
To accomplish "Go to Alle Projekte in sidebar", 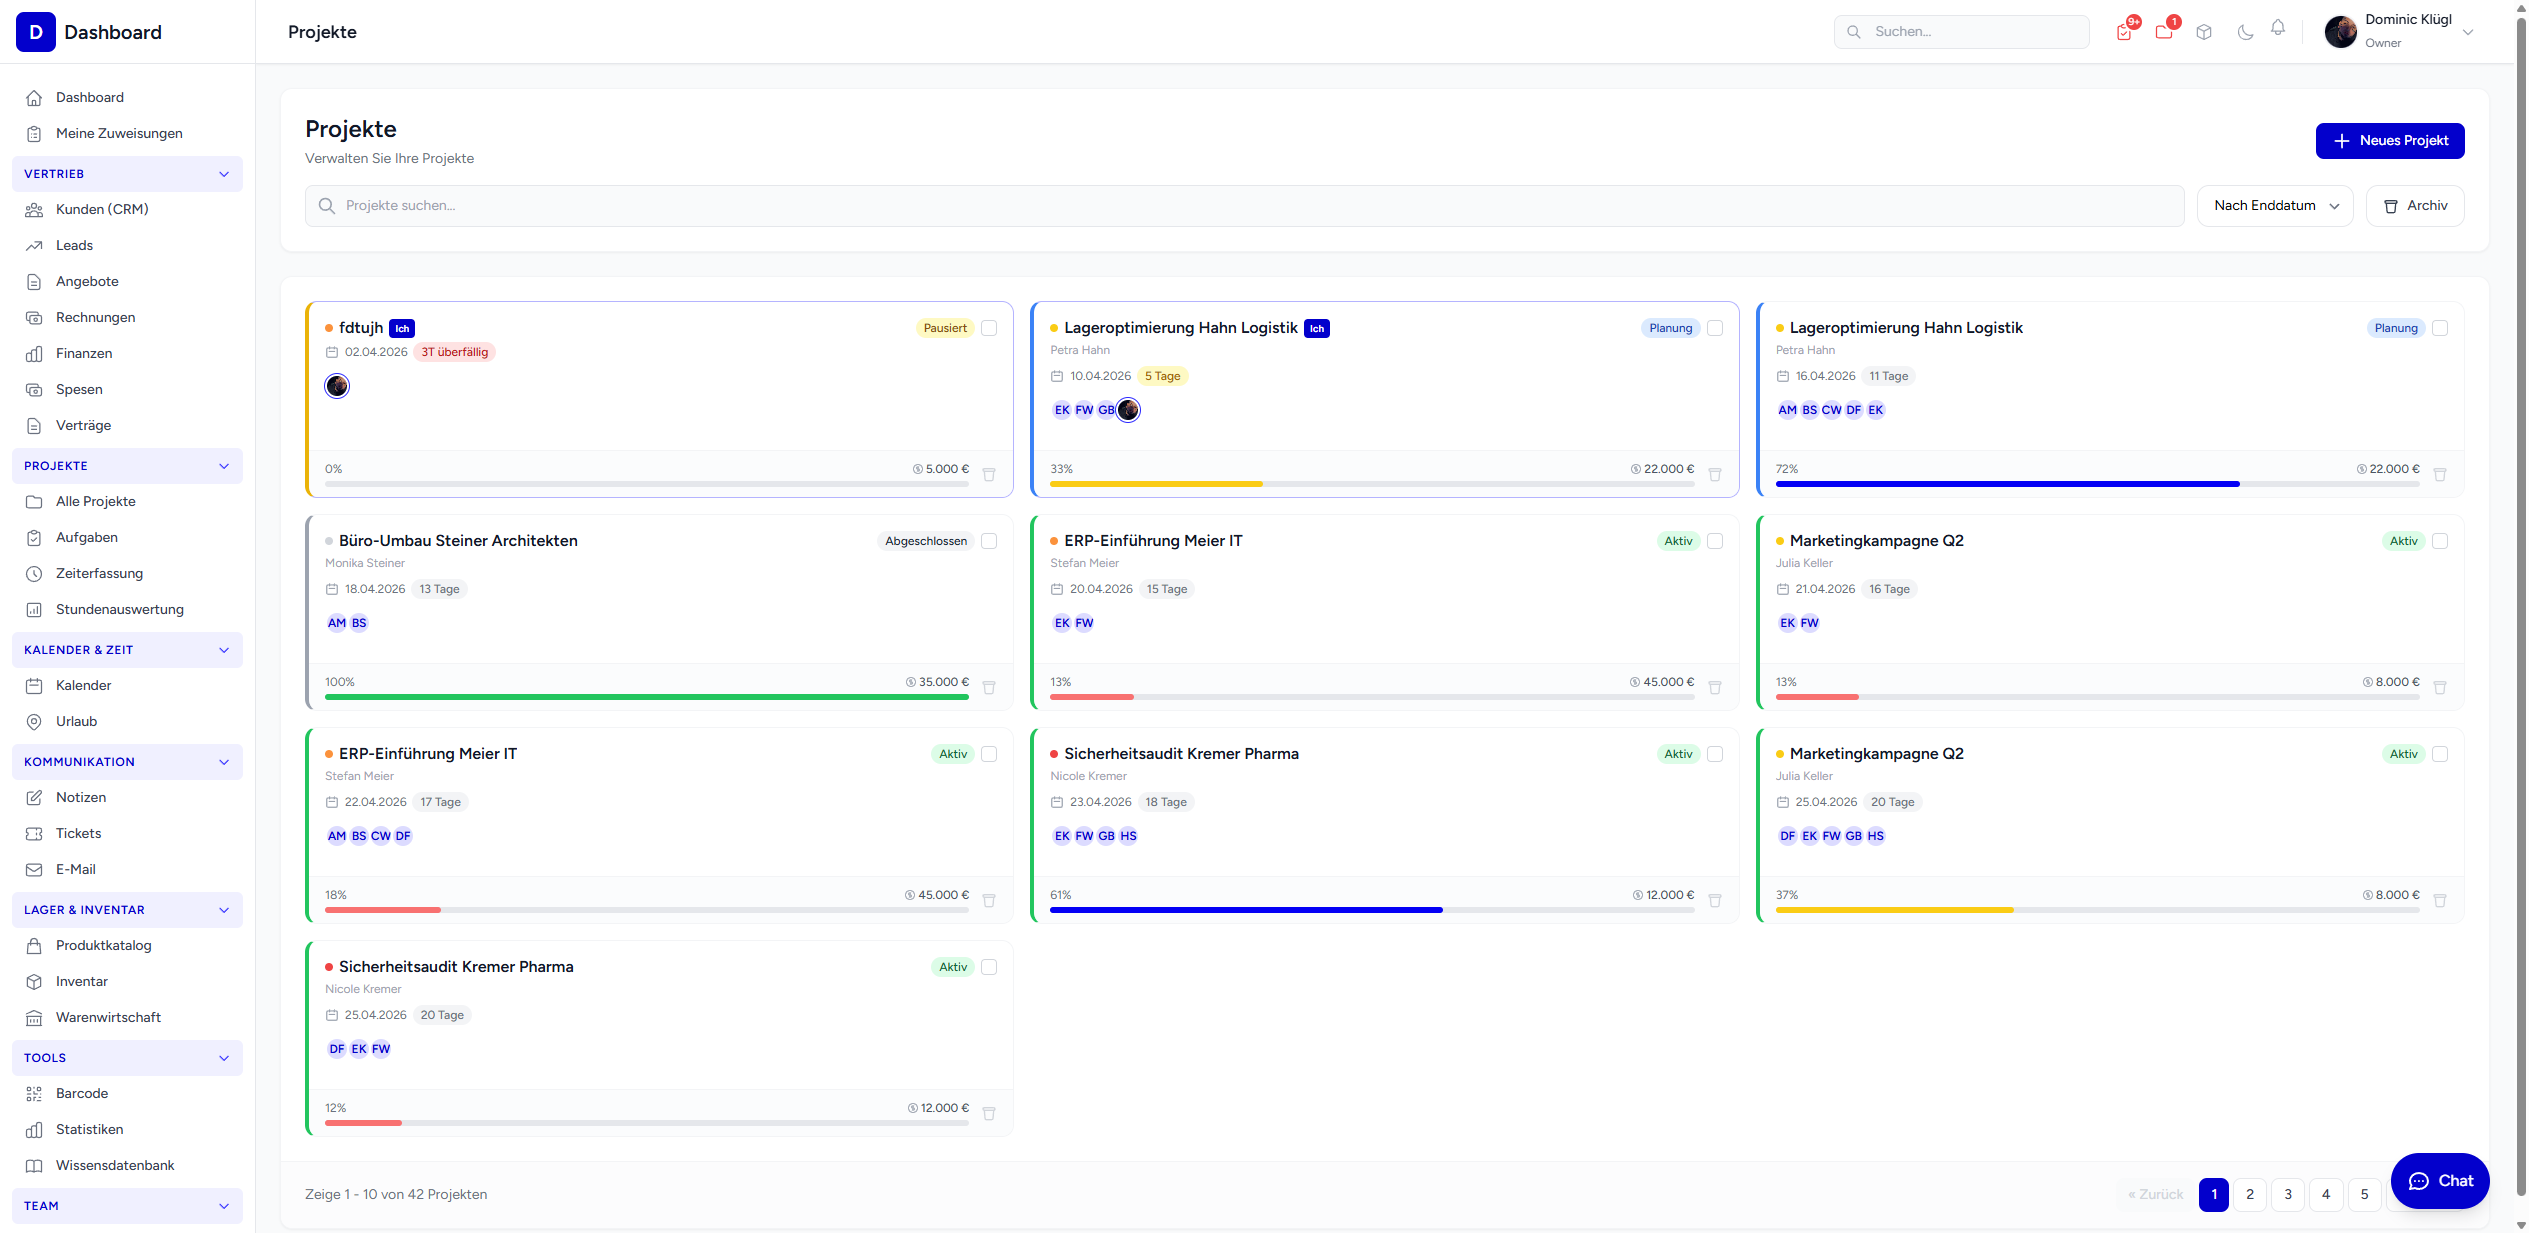I will click(x=96, y=501).
